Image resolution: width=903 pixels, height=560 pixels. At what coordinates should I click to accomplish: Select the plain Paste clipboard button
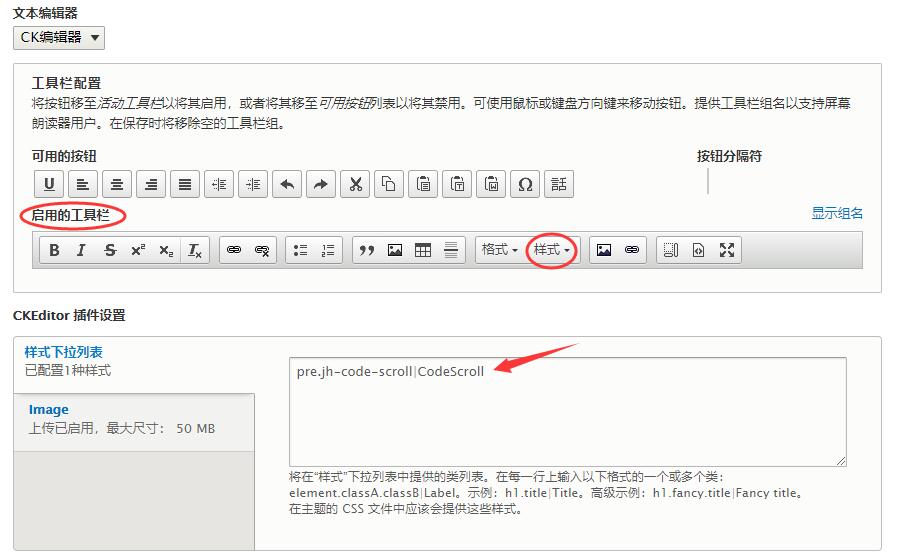pos(423,184)
